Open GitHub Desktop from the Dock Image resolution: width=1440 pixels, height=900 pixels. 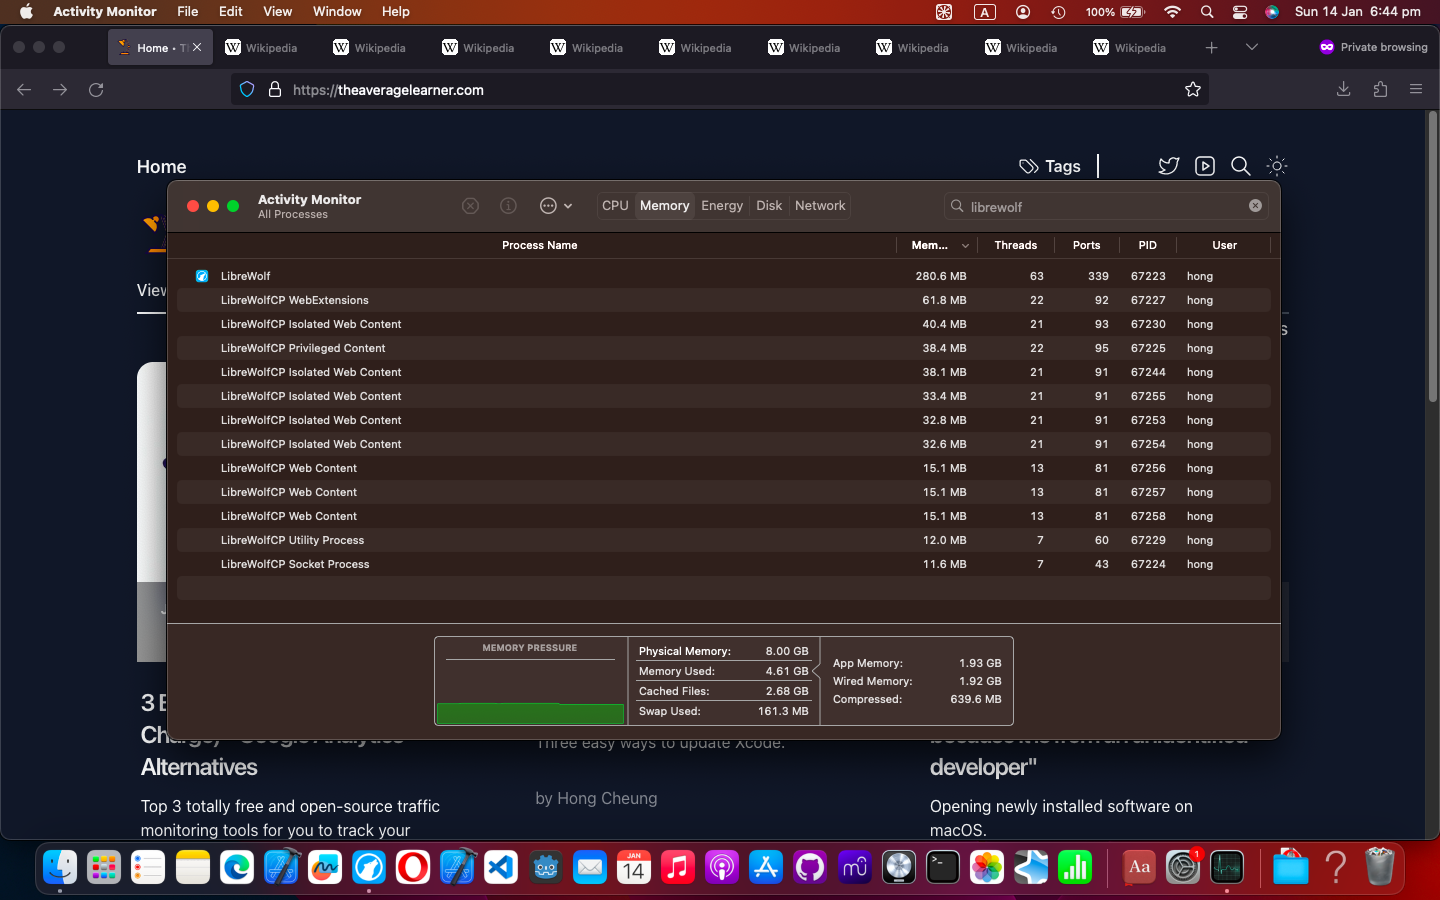point(810,867)
